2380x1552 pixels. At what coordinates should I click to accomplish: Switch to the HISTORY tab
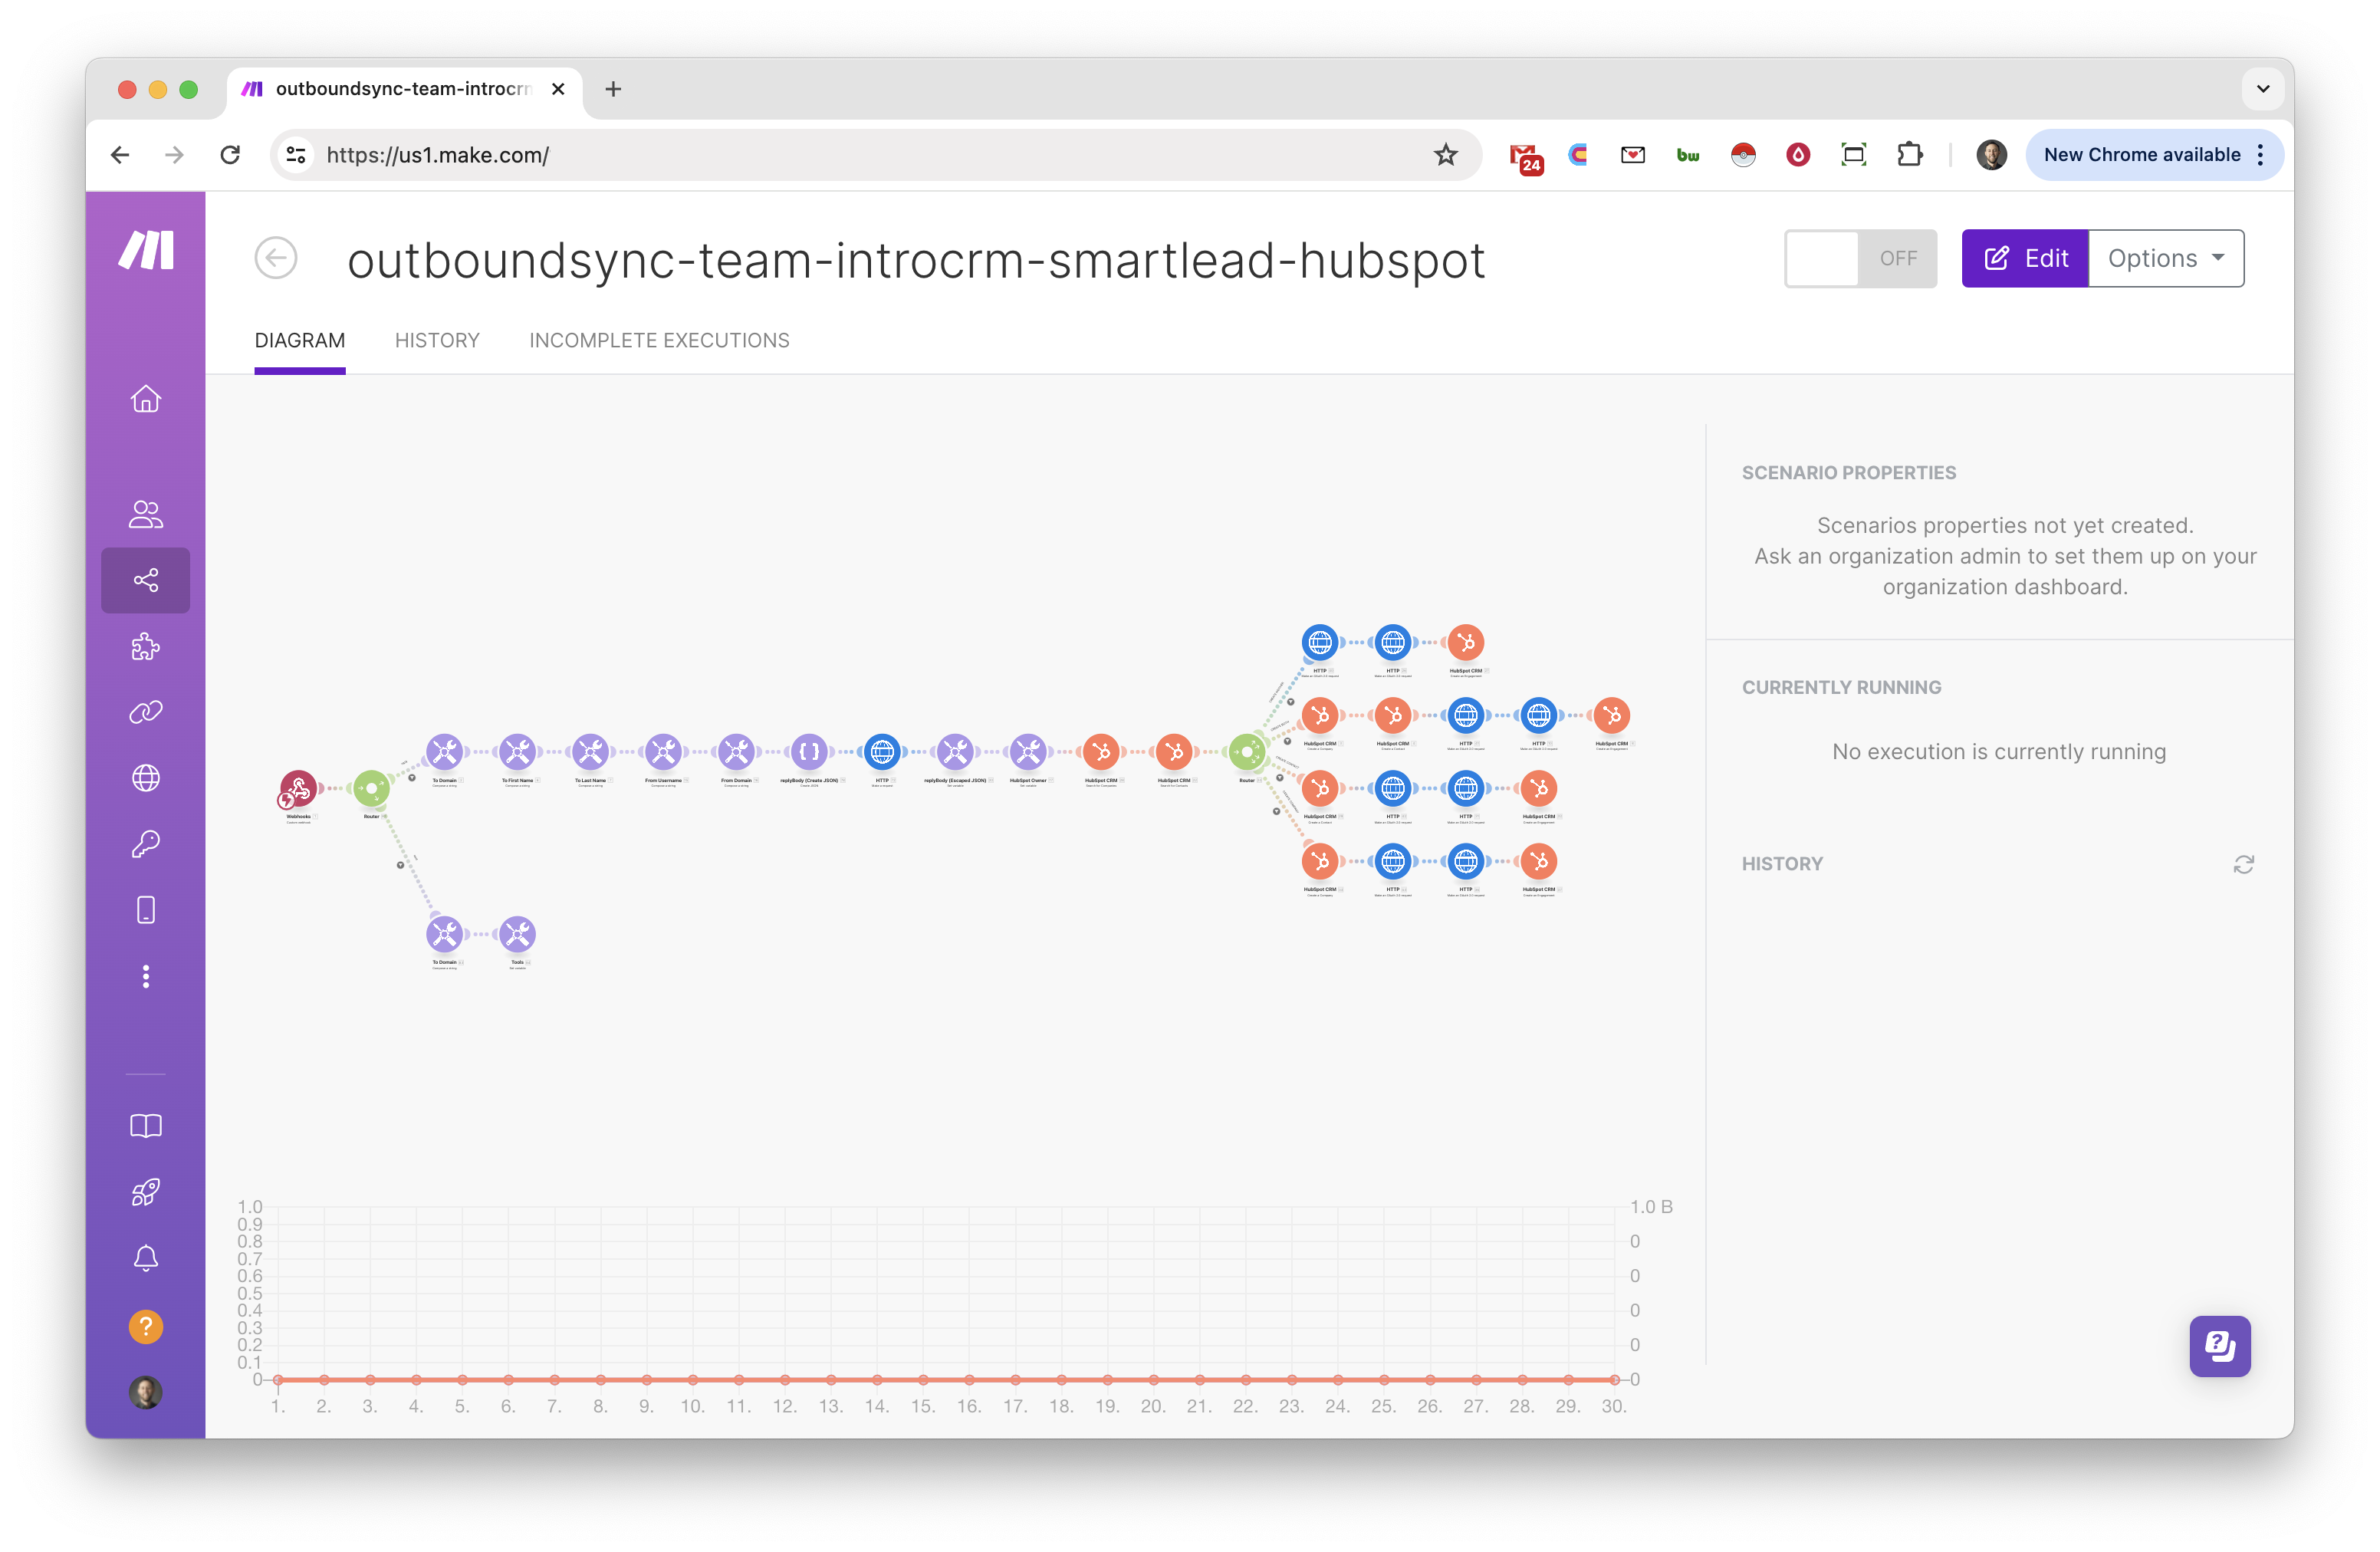437,340
